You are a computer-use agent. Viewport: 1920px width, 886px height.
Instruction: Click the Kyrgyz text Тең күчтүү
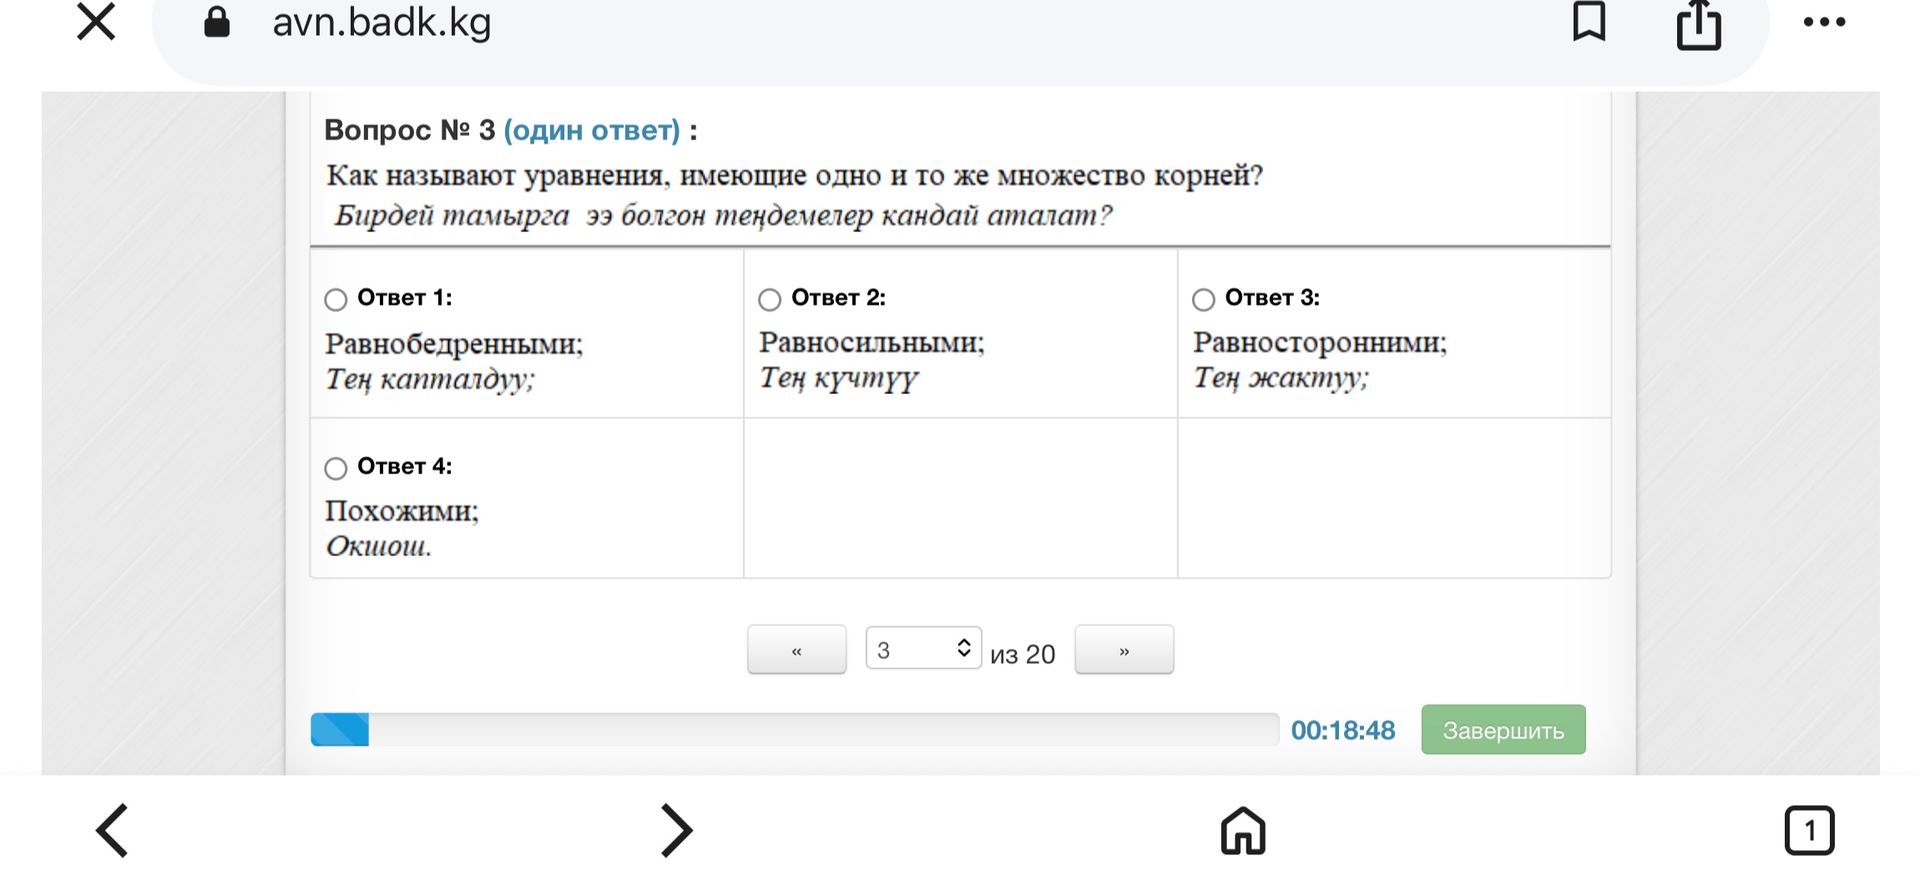click(838, 378)
